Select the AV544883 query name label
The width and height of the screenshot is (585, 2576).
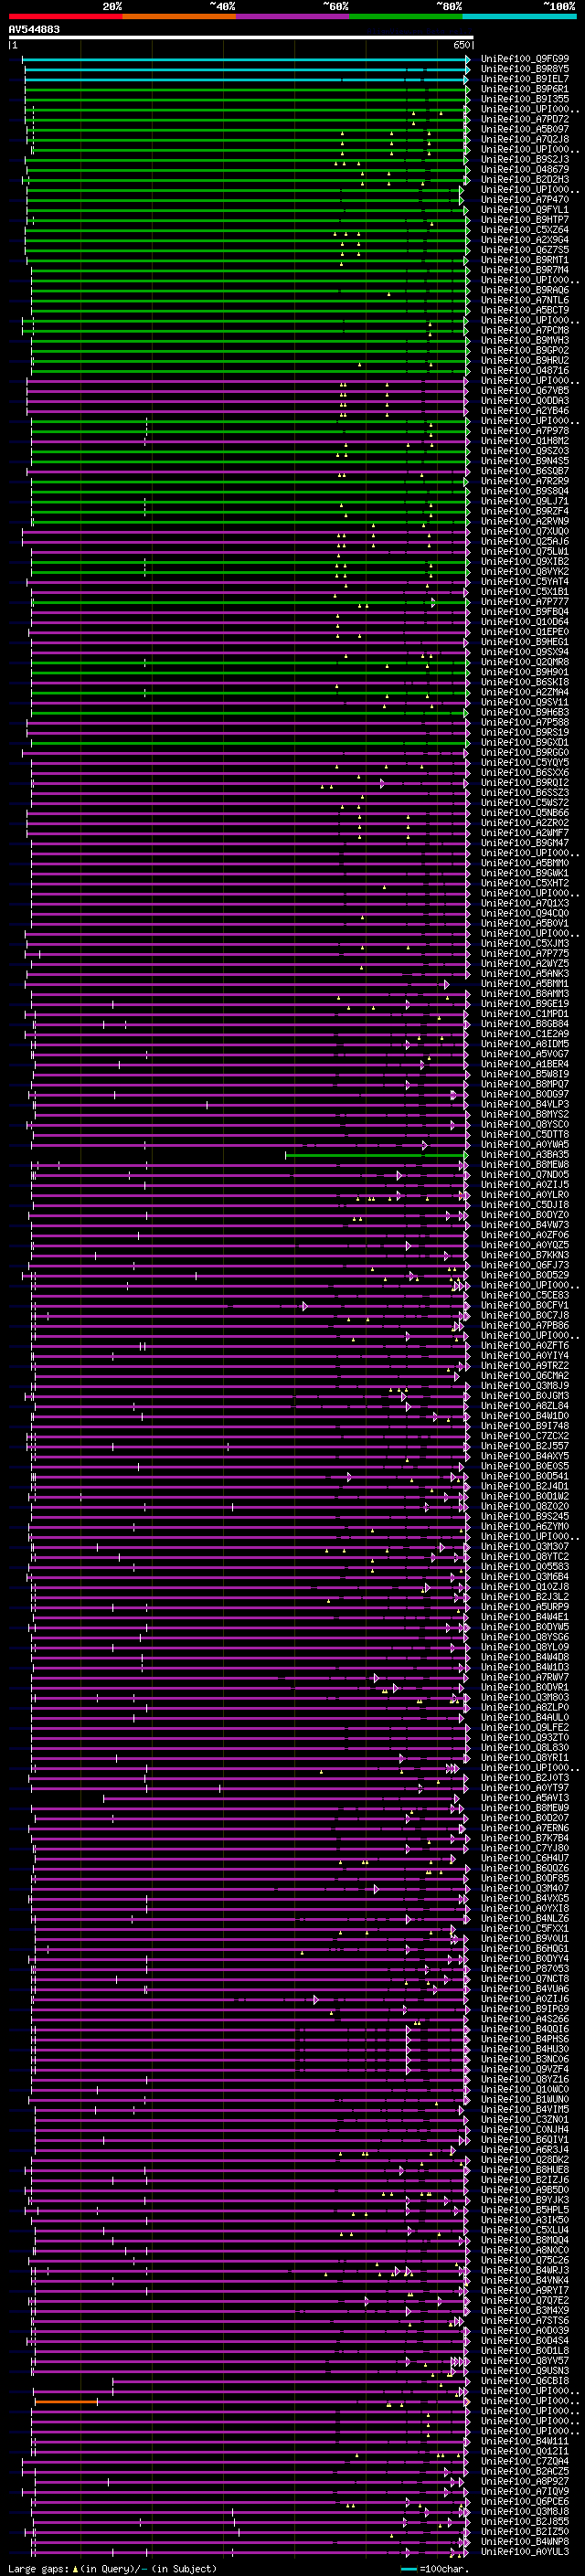(x=34, y=30)
